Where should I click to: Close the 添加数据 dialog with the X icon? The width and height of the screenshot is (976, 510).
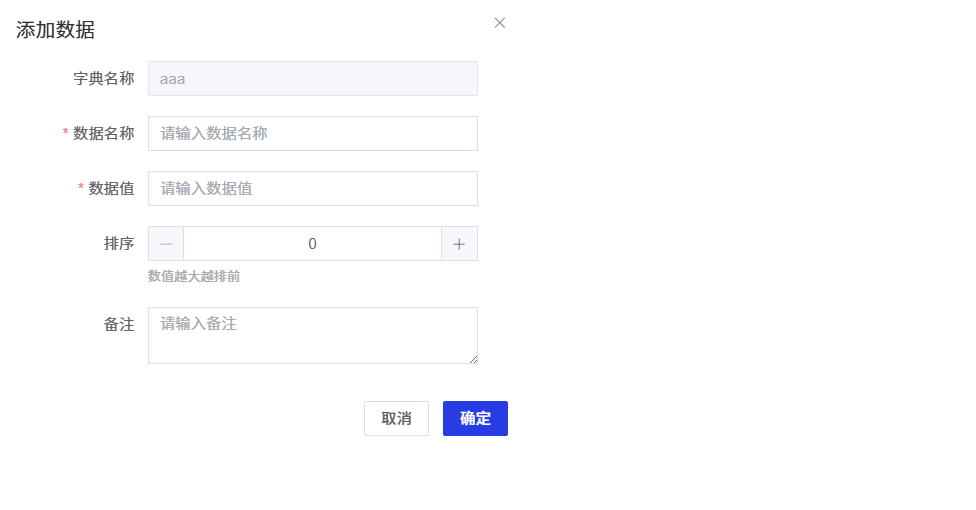pyautogui.click(x=500, y=23)
